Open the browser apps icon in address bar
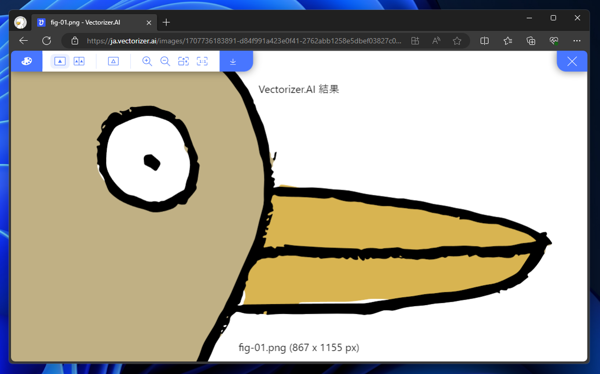 coord(415,41)
